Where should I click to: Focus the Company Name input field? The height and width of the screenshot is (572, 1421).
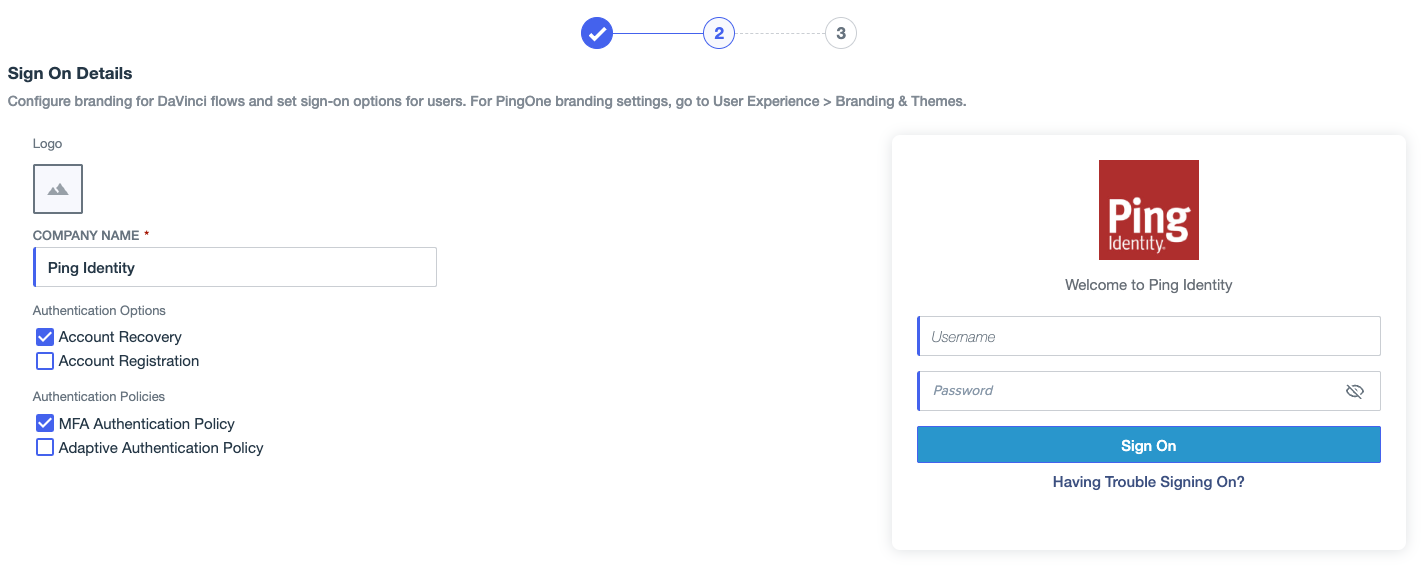coord(235,267)
